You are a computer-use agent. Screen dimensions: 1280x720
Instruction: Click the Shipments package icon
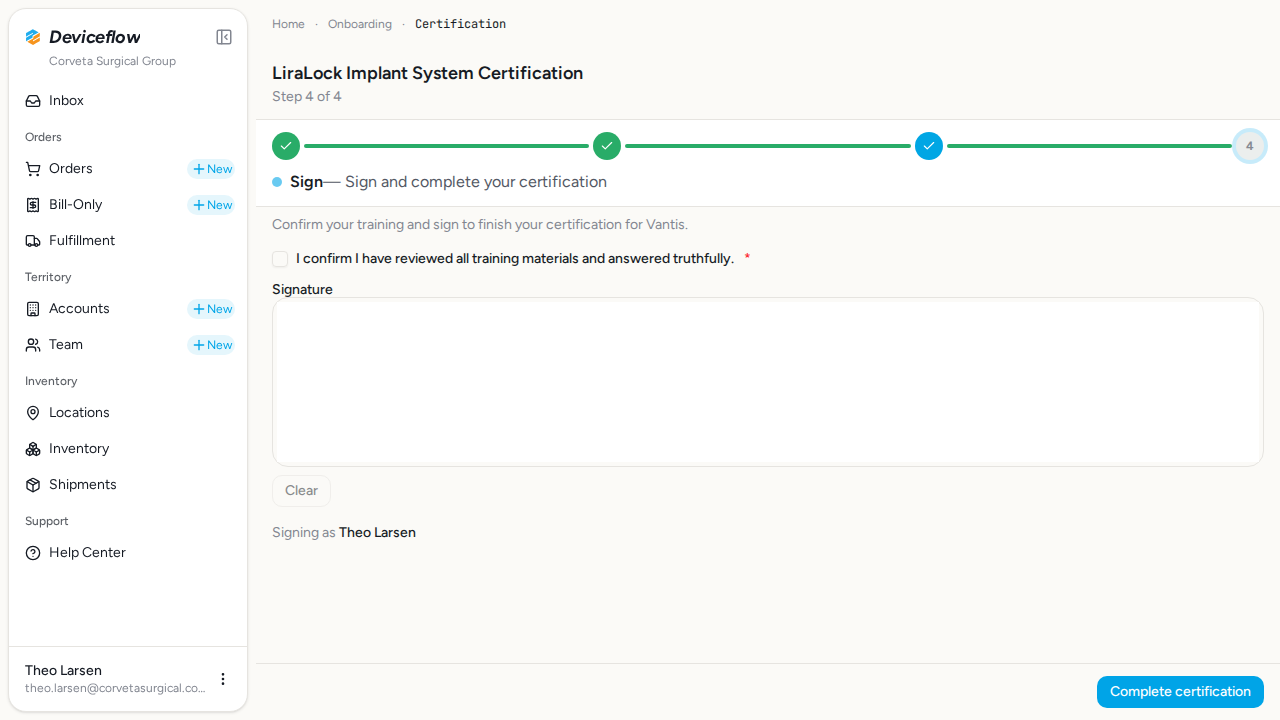33,485
